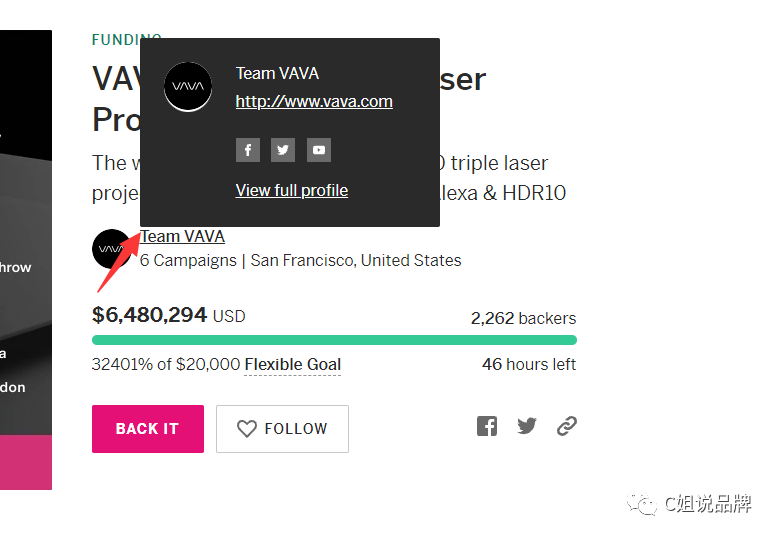Viewport: 776px width, 537px height.
Task: Click the Facebook icon in the Team VAVA popup
Action: [x=248, y=150]
